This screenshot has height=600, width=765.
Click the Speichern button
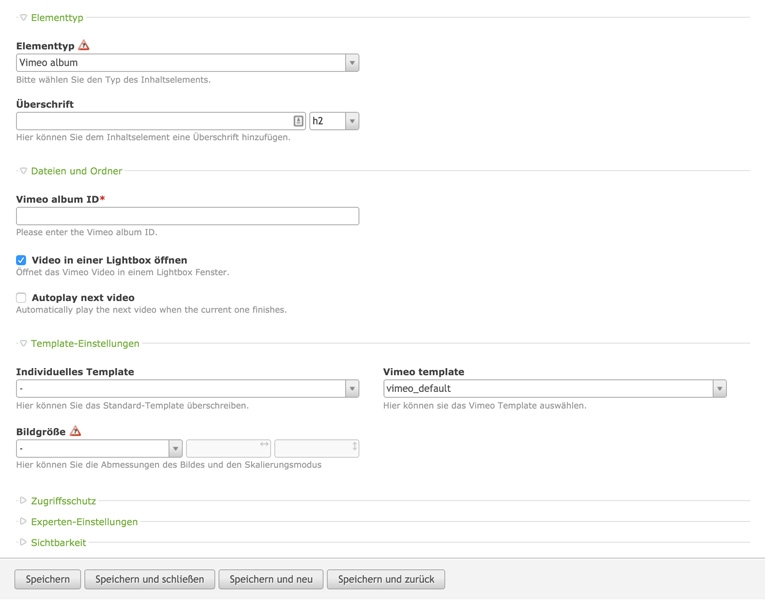pos(48,579)
